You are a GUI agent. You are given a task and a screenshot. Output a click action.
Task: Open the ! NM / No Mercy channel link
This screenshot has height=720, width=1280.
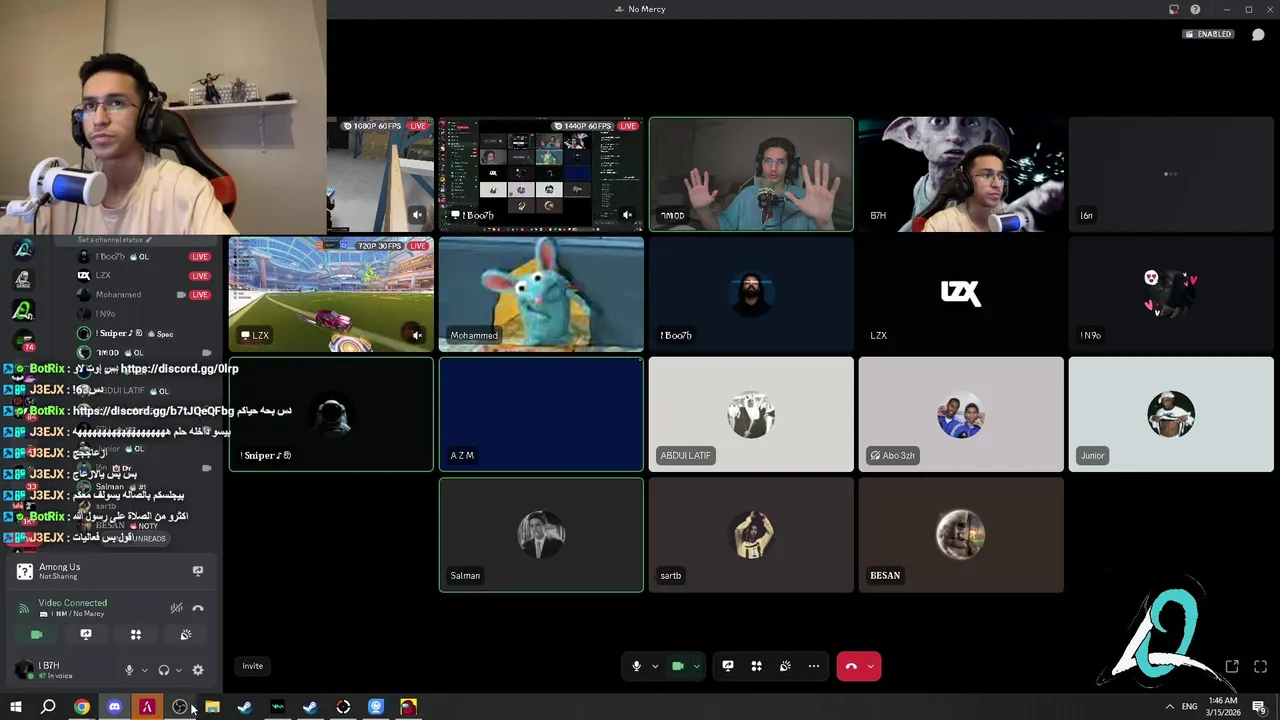(x=71, y=613)
